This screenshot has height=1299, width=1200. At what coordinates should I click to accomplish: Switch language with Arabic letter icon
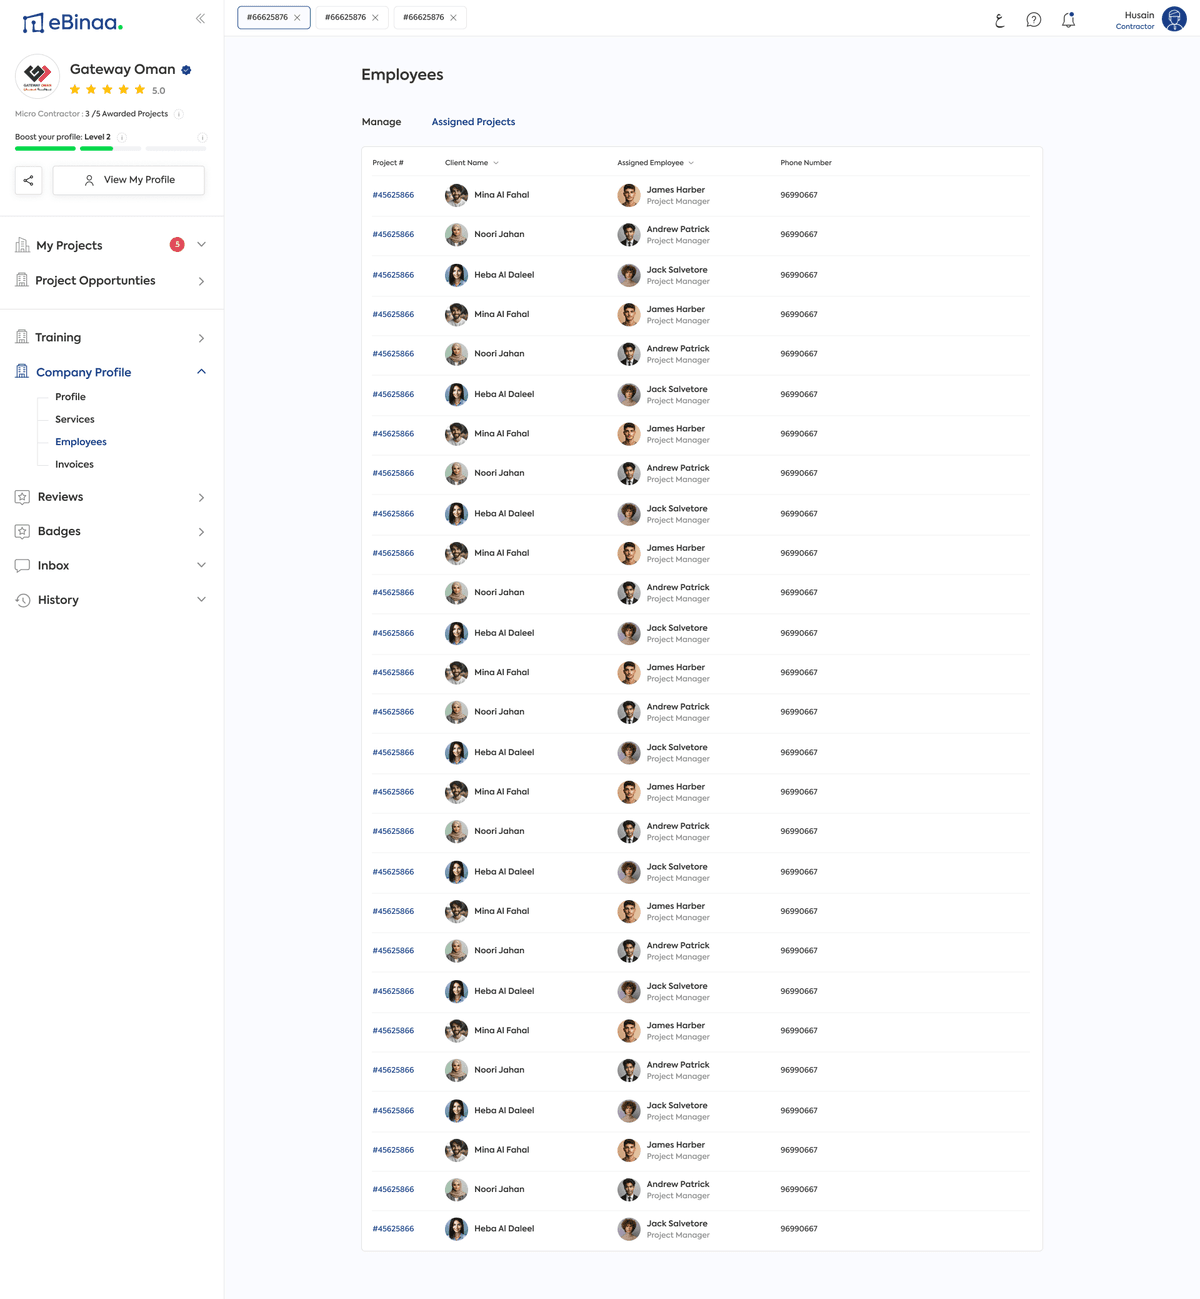click(x=999, y=19)
